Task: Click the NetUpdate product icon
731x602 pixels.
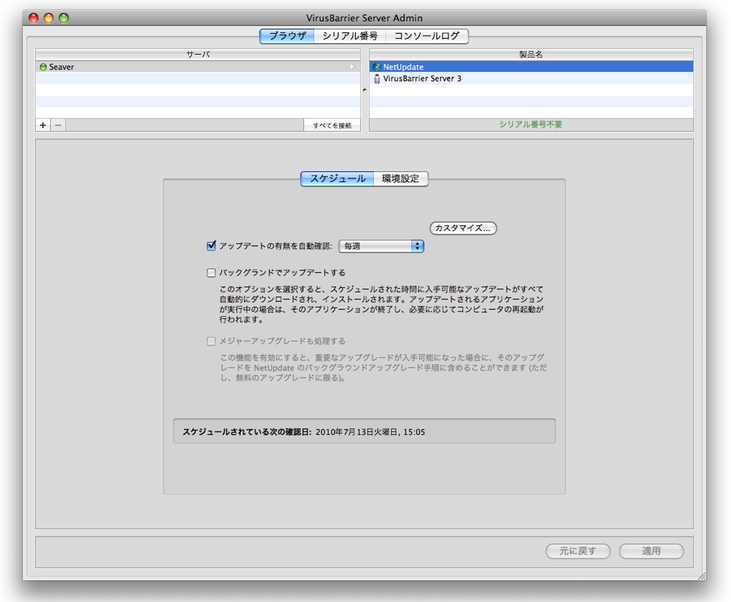Action: (x=377, y=67)
